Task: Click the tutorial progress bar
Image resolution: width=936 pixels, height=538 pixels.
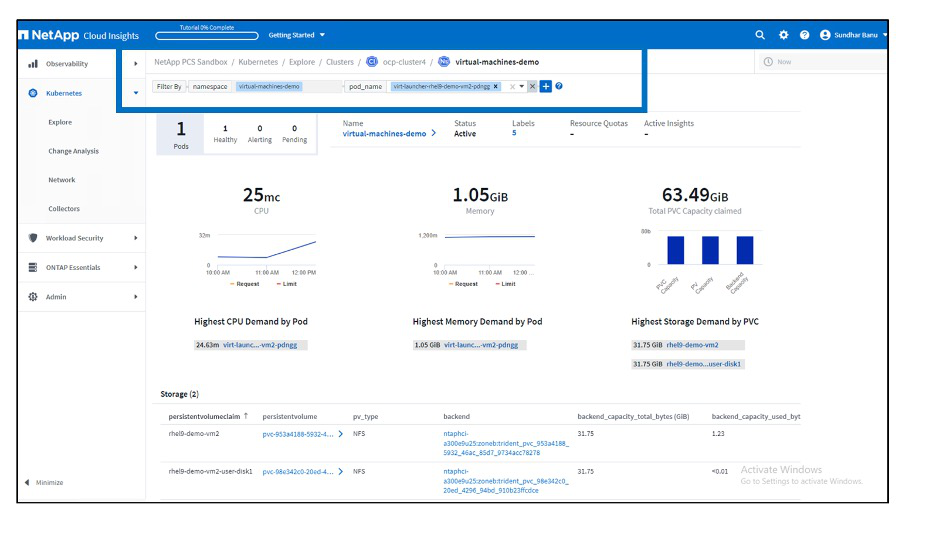Action: coord(208,35)
